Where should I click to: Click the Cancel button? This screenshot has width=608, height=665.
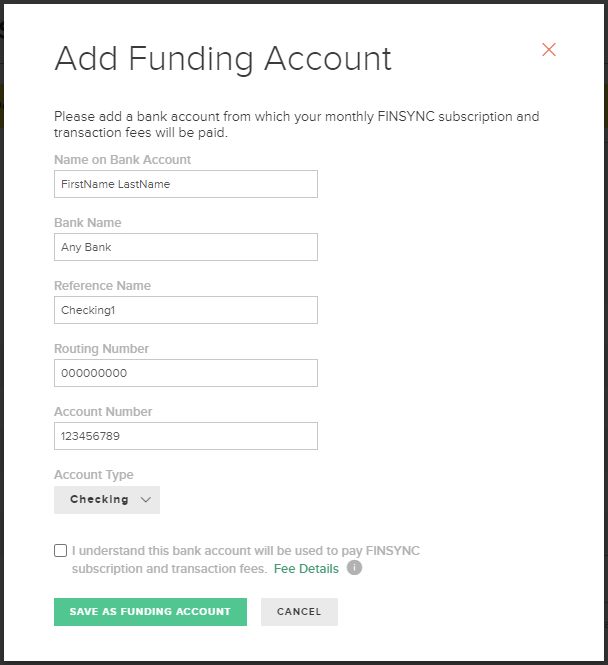(x=299, y=612)
